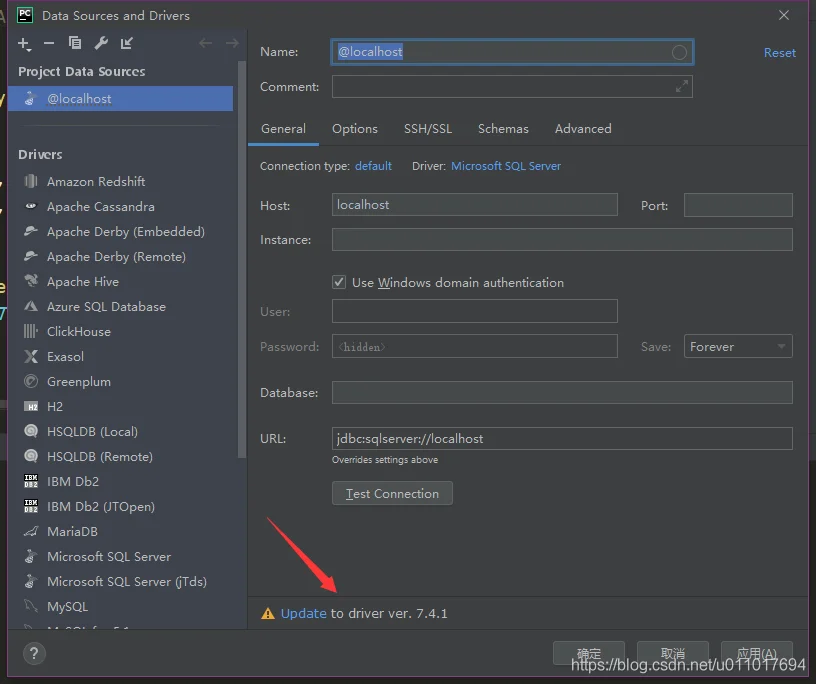Select the Exasol driver icon
This screenshot has width=816, height=684.
coord(31,356)
